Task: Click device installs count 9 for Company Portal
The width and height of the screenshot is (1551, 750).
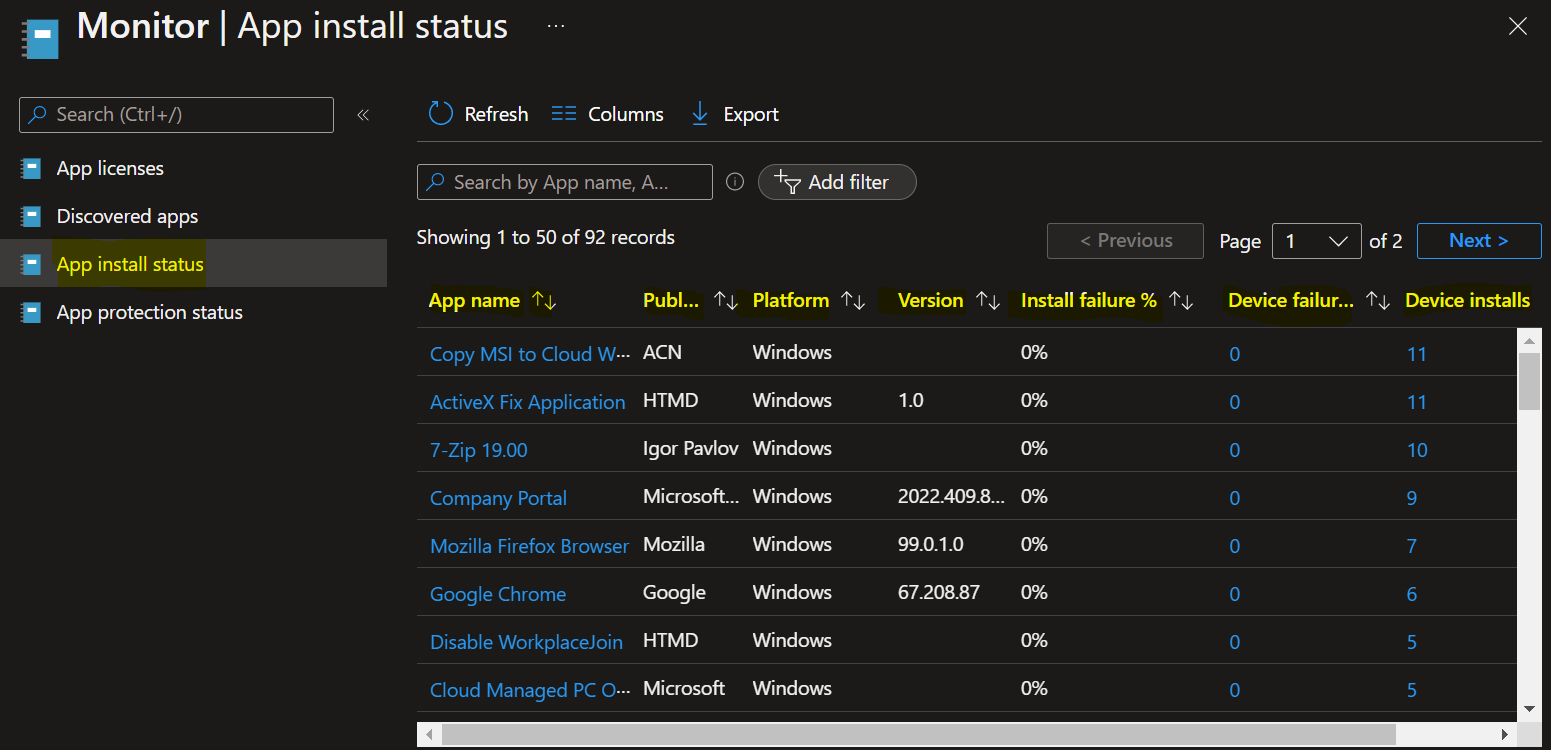Action: (x=1412, y=498)
